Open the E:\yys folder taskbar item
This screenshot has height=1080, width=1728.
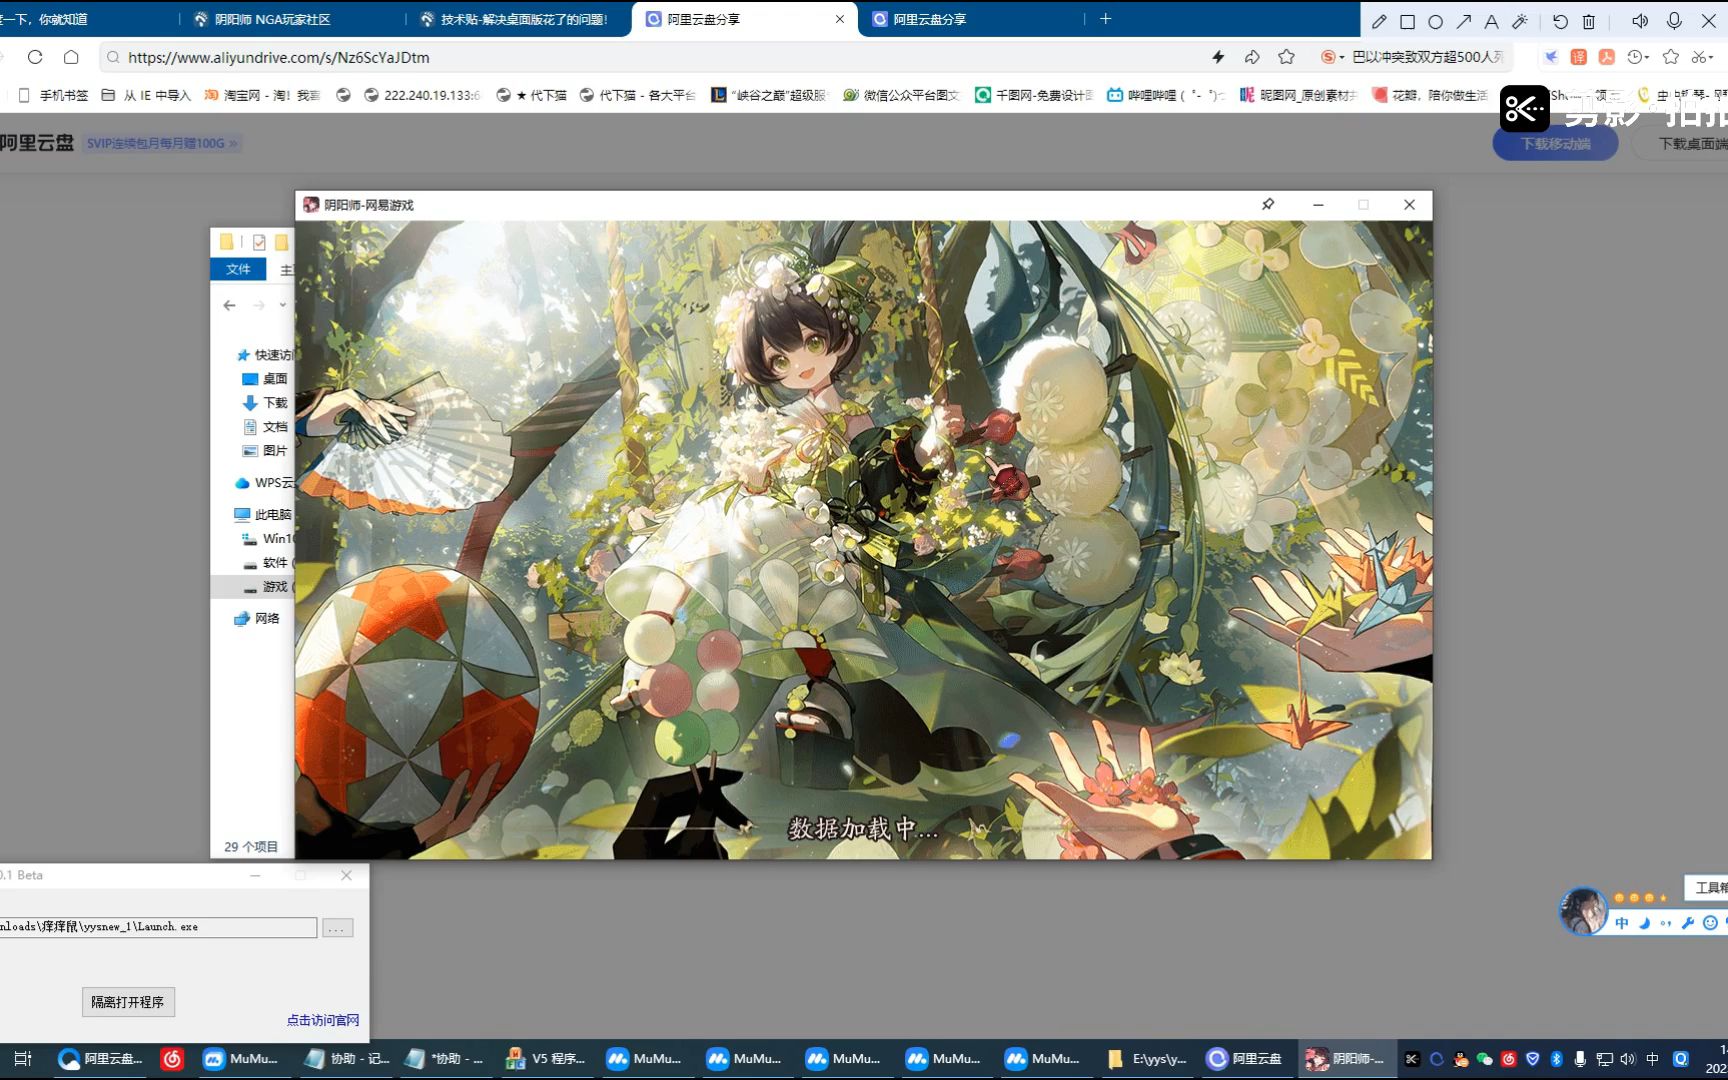(1147, 1059)
